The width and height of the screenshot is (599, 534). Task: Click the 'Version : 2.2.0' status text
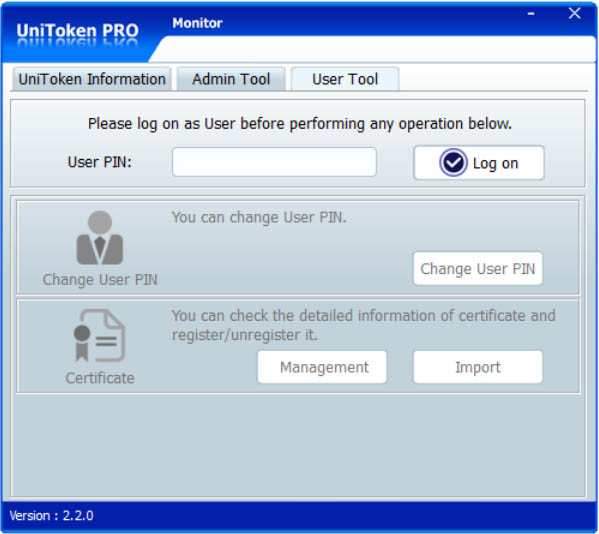pyautogui.click(x=52, y=516)
